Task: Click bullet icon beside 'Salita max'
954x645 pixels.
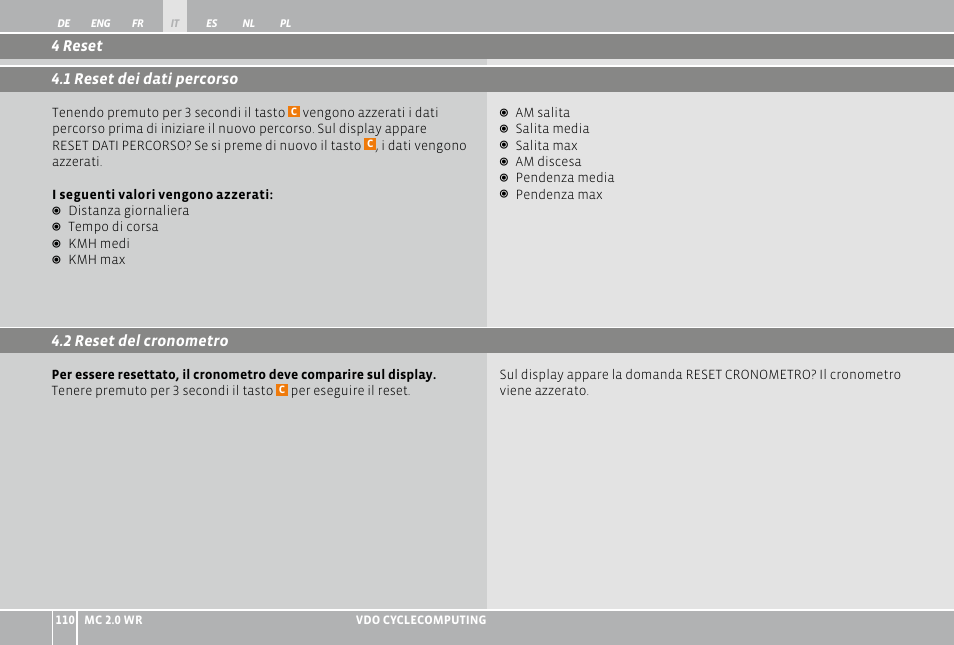Action: tap(504, 145)
